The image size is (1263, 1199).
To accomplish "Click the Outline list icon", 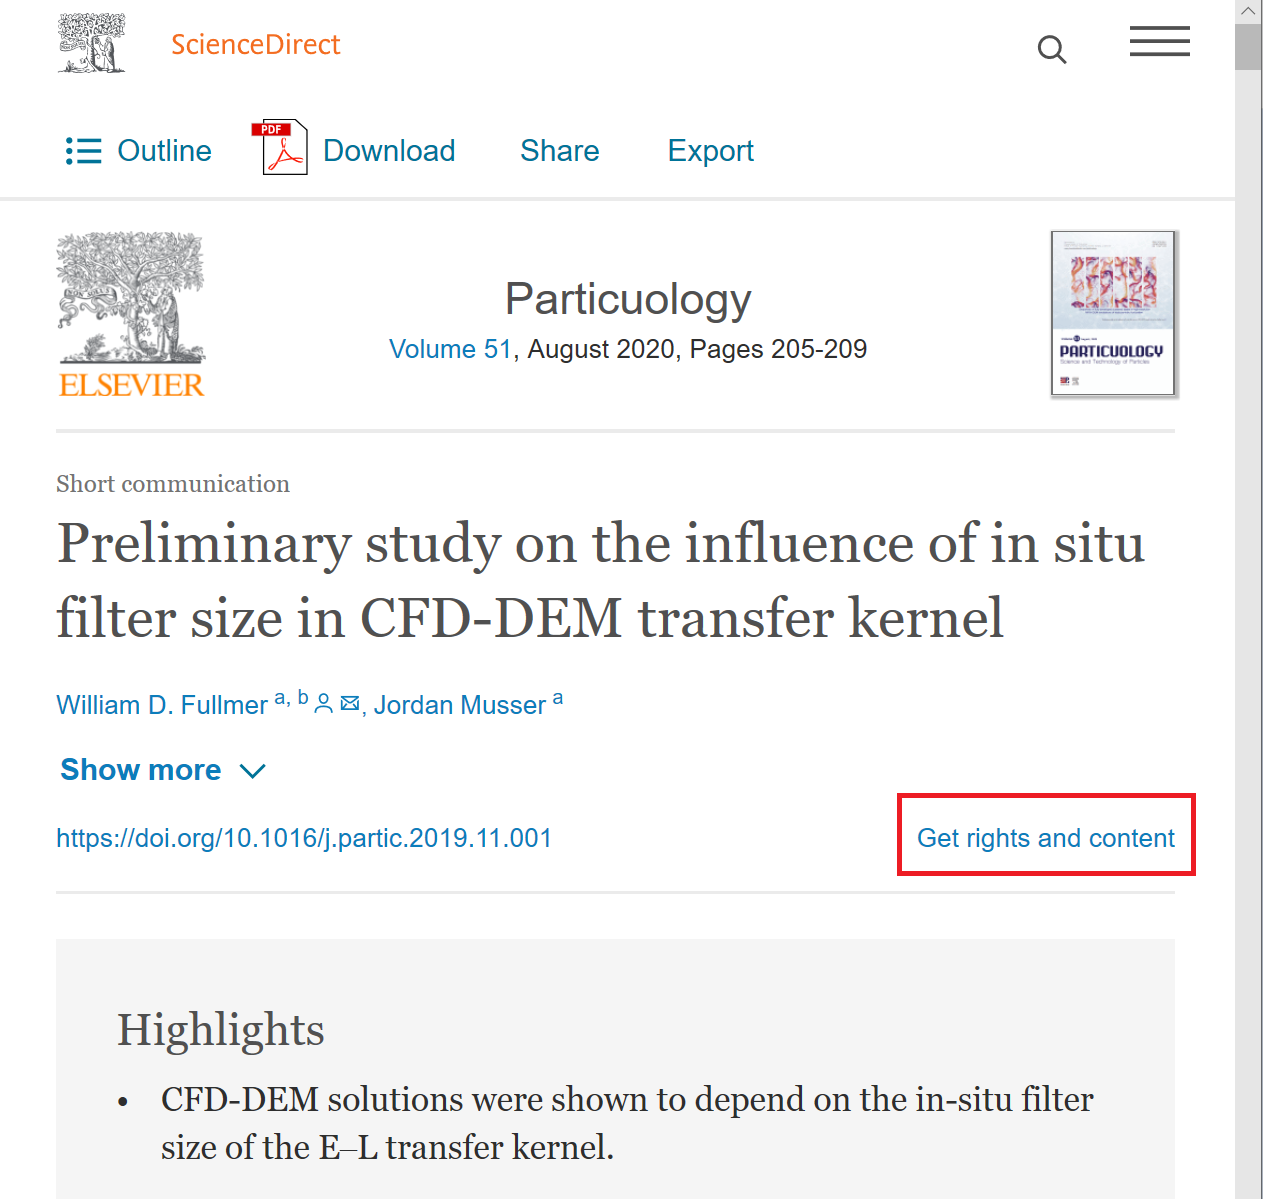I will tap(84, 151).
